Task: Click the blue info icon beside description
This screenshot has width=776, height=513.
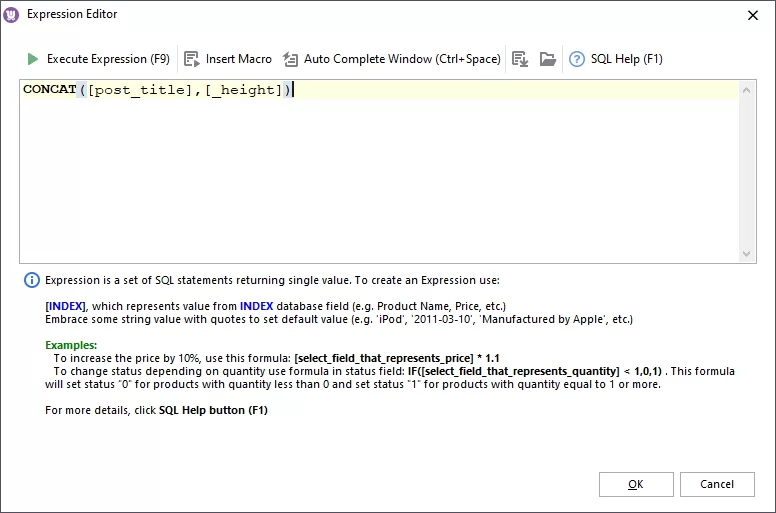Action: pyautogui.click(x=32, y=280)
